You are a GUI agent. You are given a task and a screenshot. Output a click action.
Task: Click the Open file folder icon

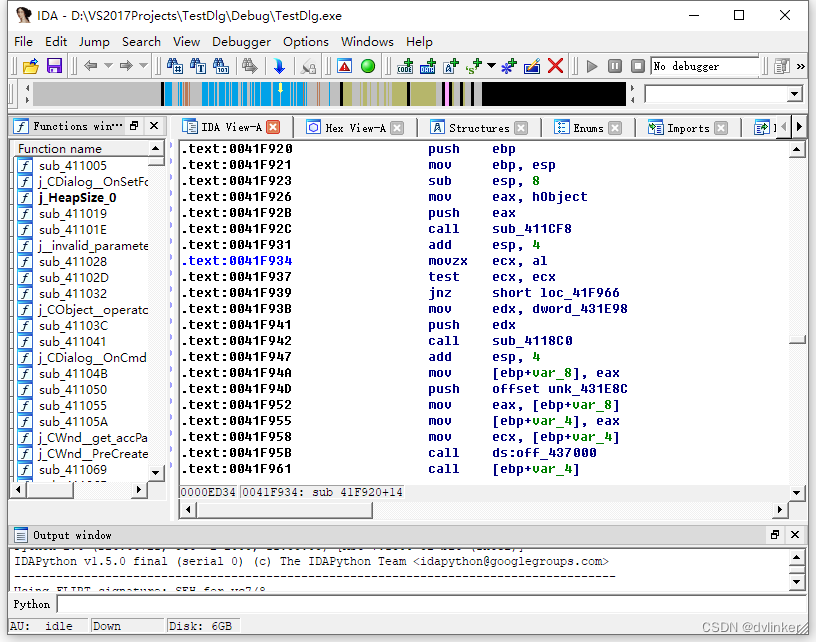pyautogui.click(x=31, y=66)
